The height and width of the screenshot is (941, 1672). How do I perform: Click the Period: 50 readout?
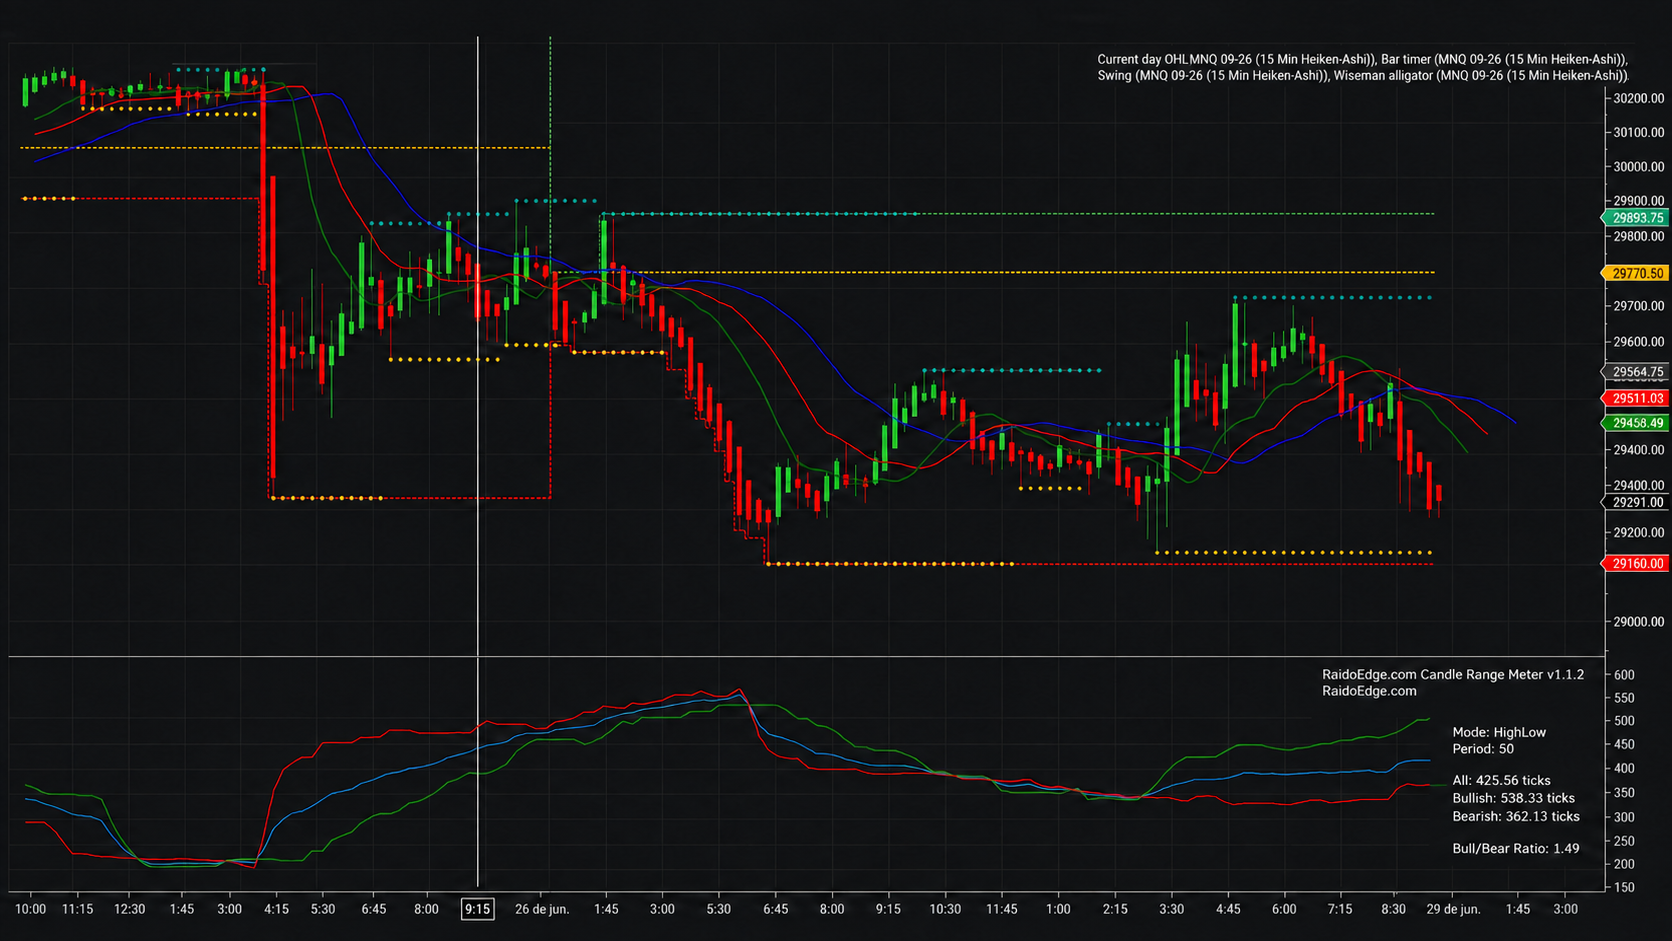(x=1483, y=749)
